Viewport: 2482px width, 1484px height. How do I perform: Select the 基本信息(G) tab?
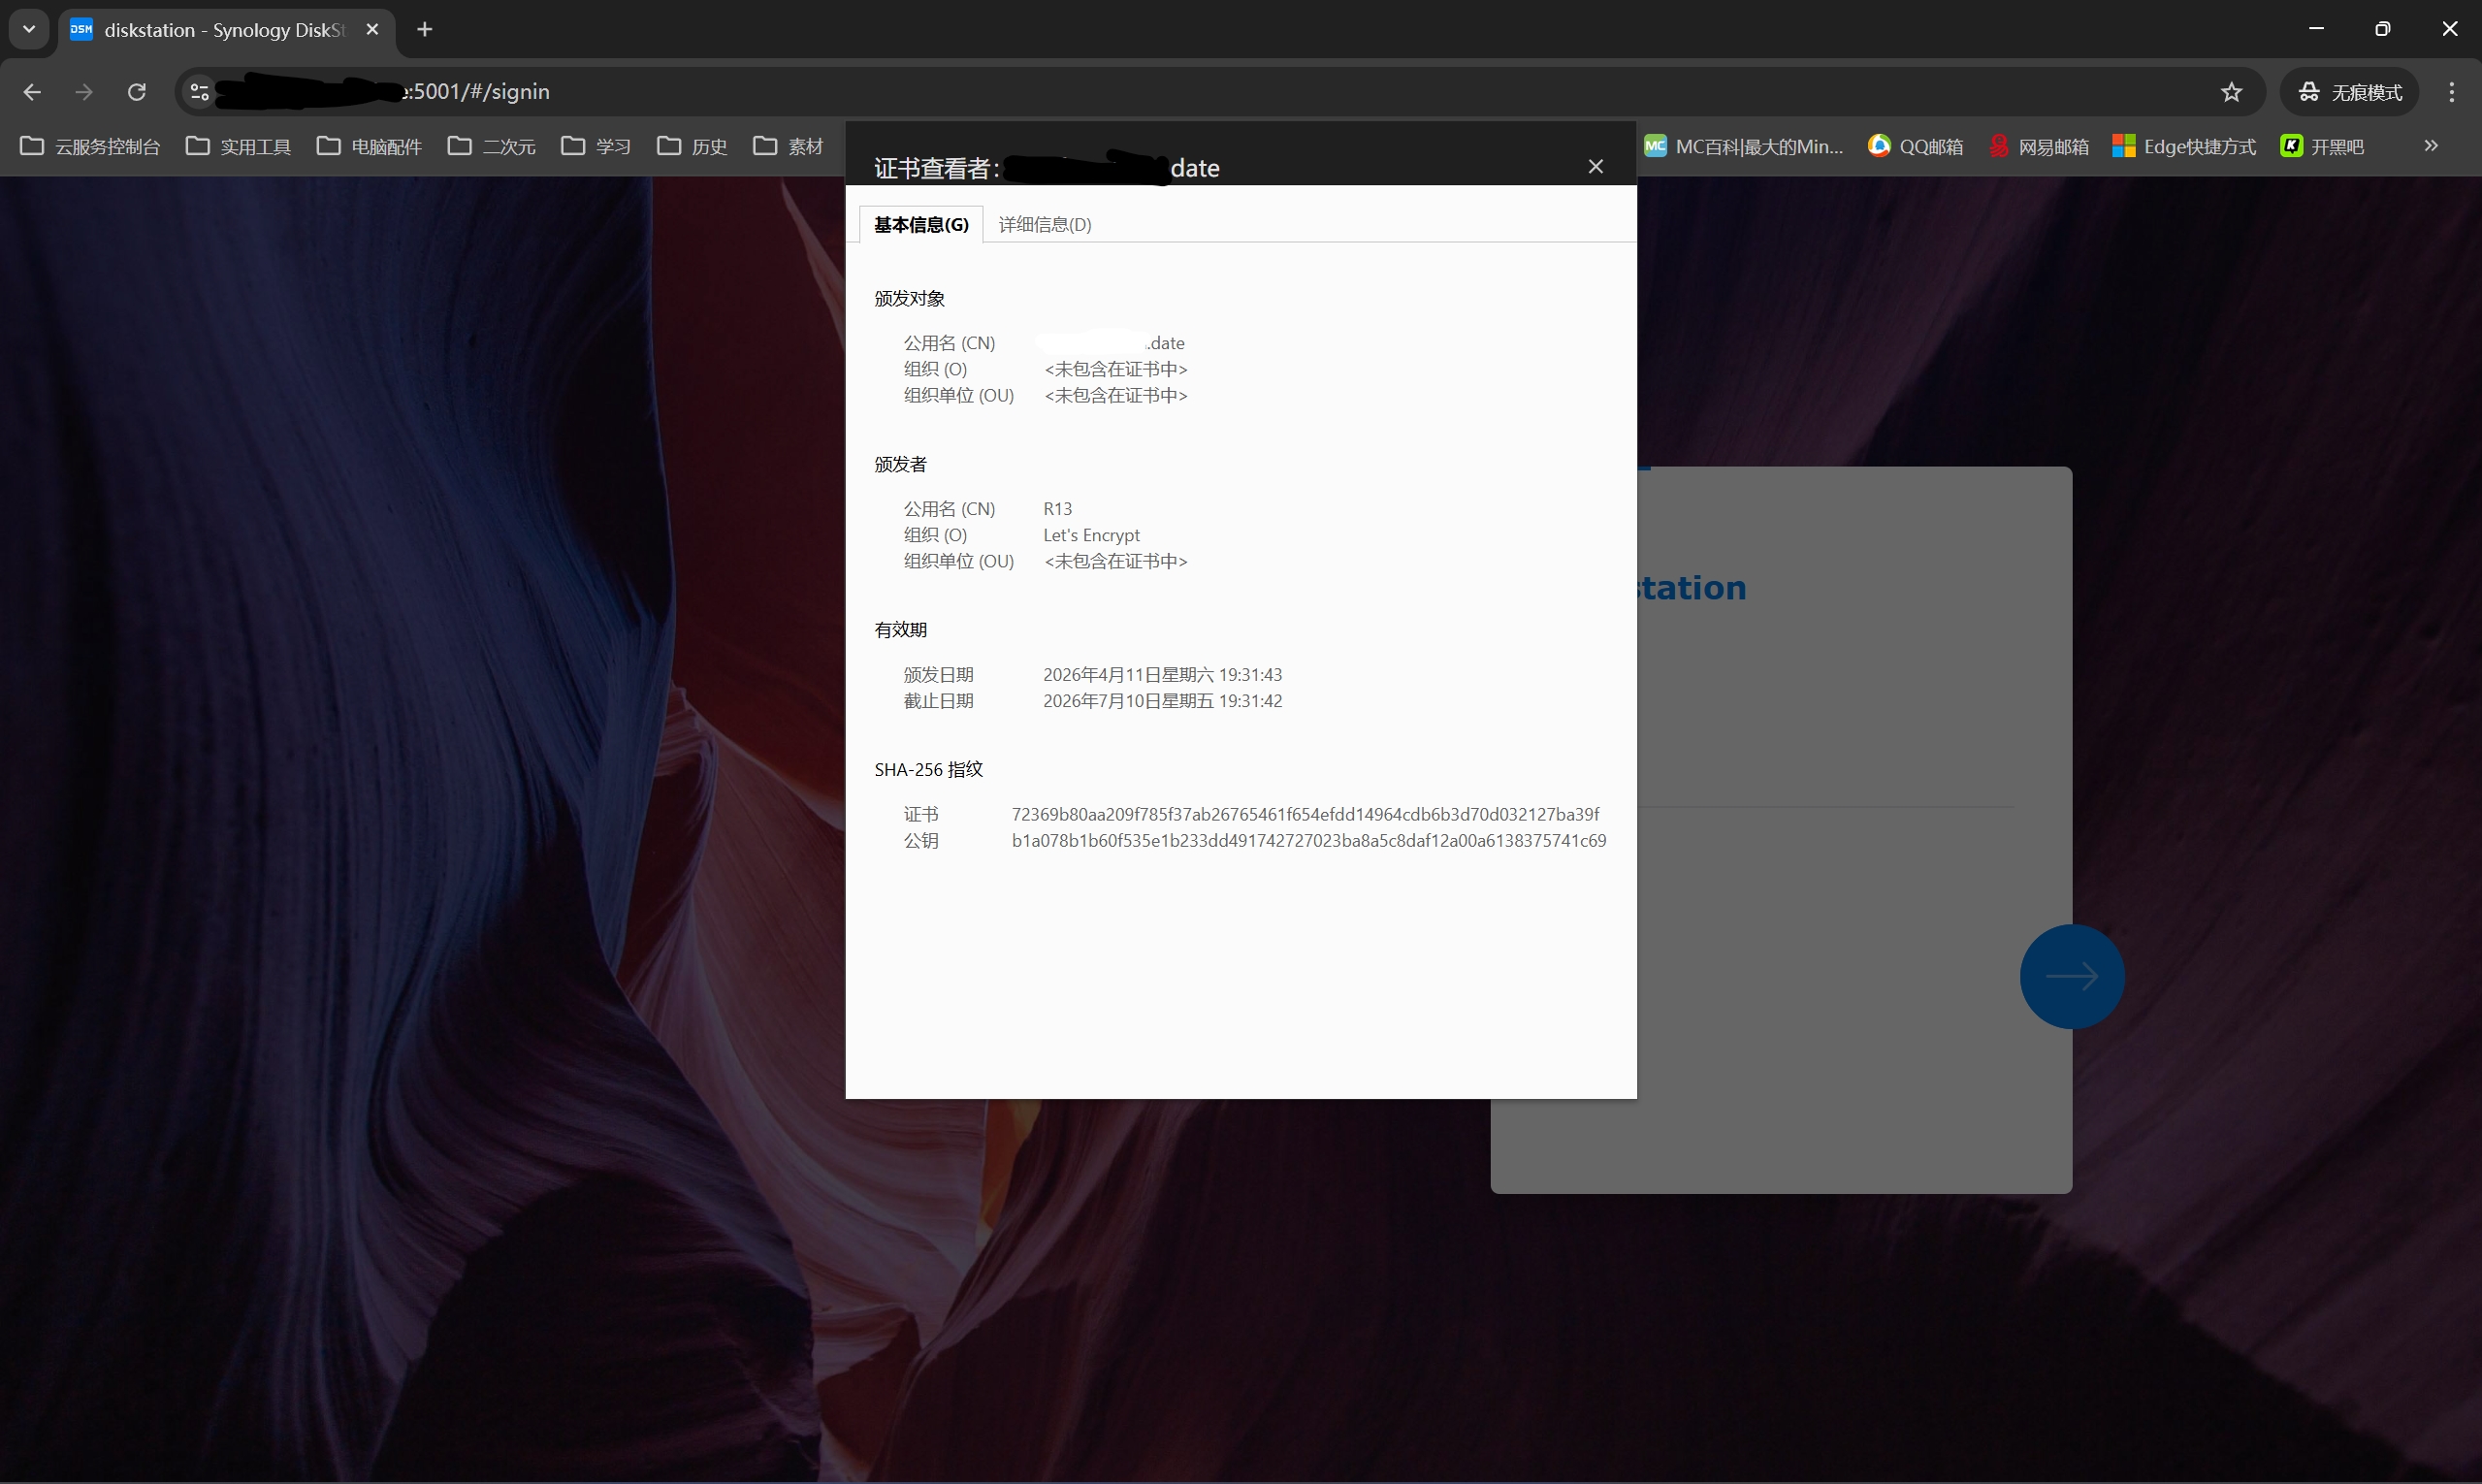(x=920, y=224)
